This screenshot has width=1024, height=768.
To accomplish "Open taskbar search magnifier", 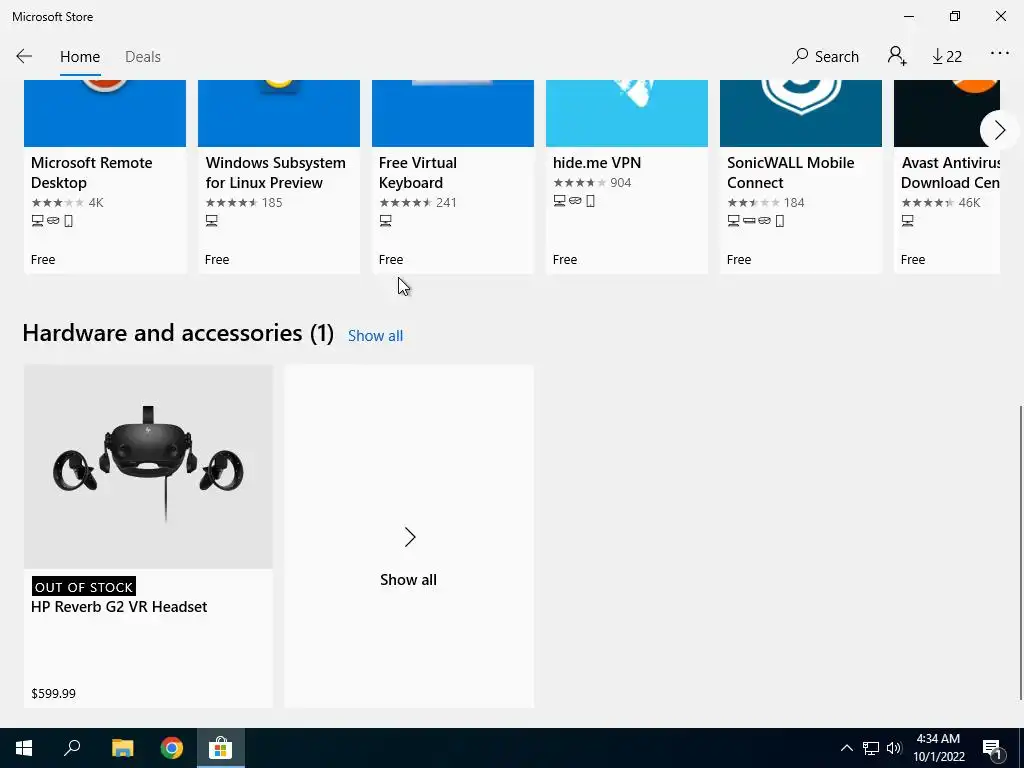I will [72, 748].
